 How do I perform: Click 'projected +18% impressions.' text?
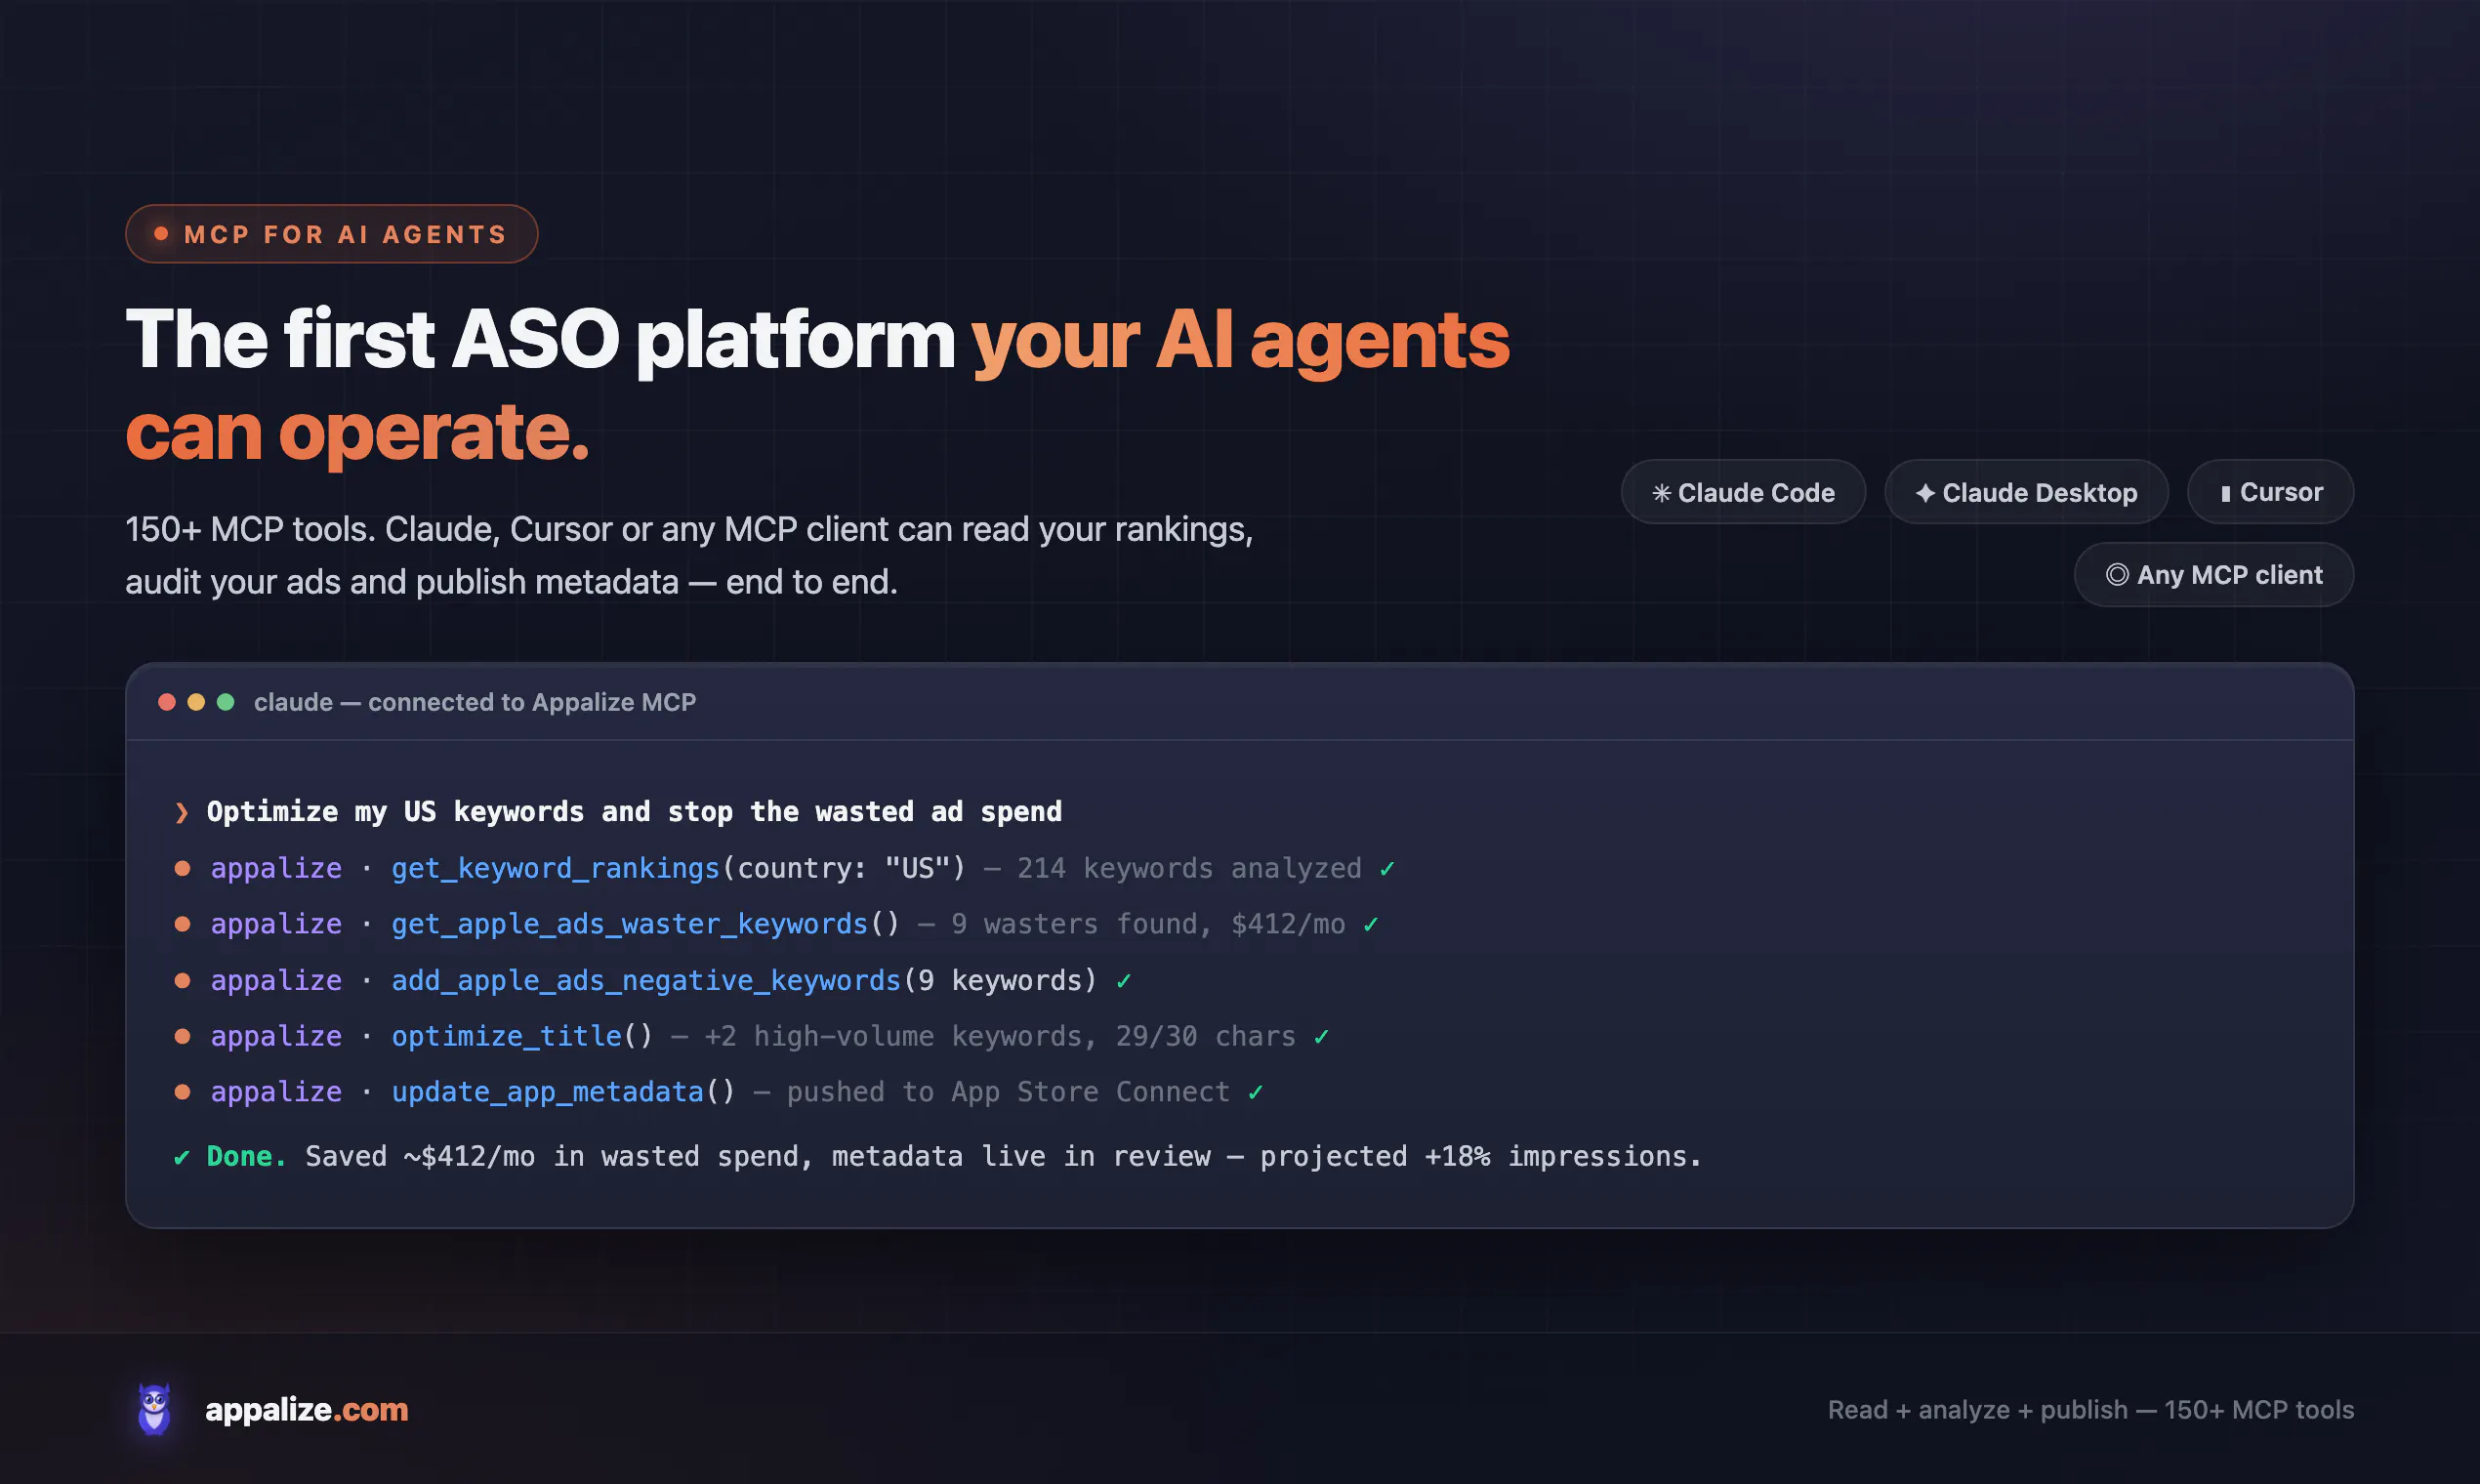pos(1480,1157)
